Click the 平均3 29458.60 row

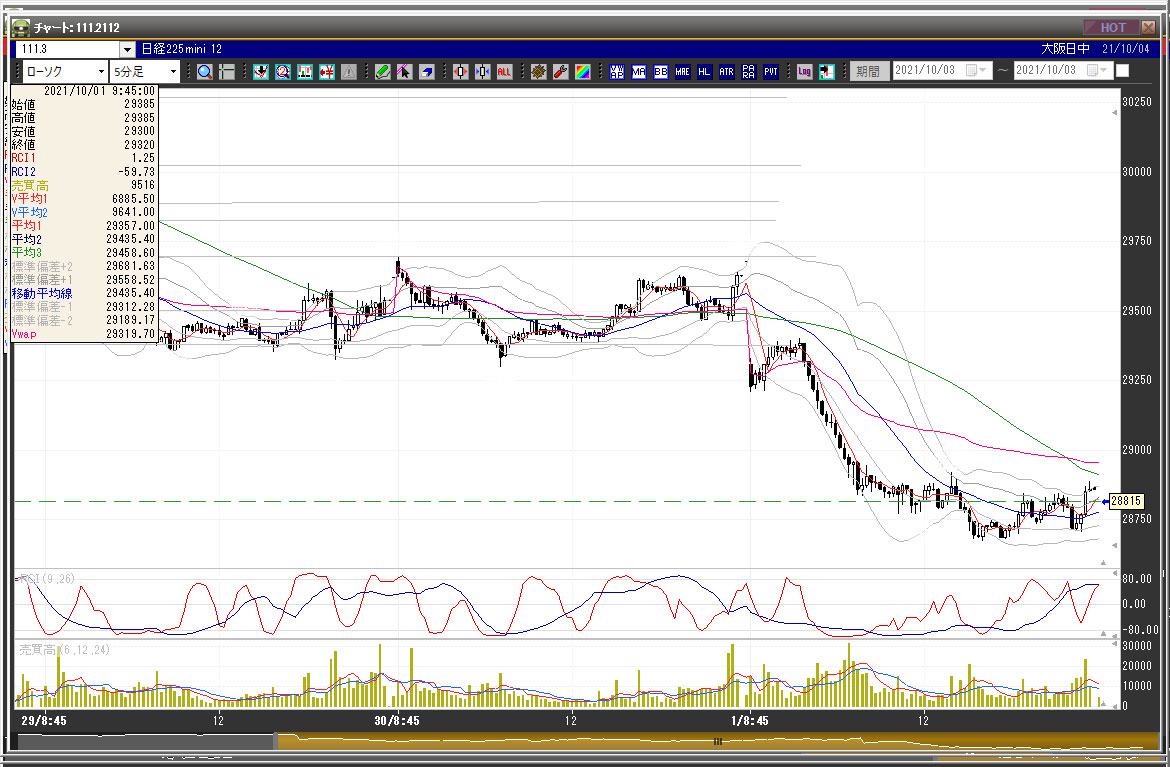[84, 253]
